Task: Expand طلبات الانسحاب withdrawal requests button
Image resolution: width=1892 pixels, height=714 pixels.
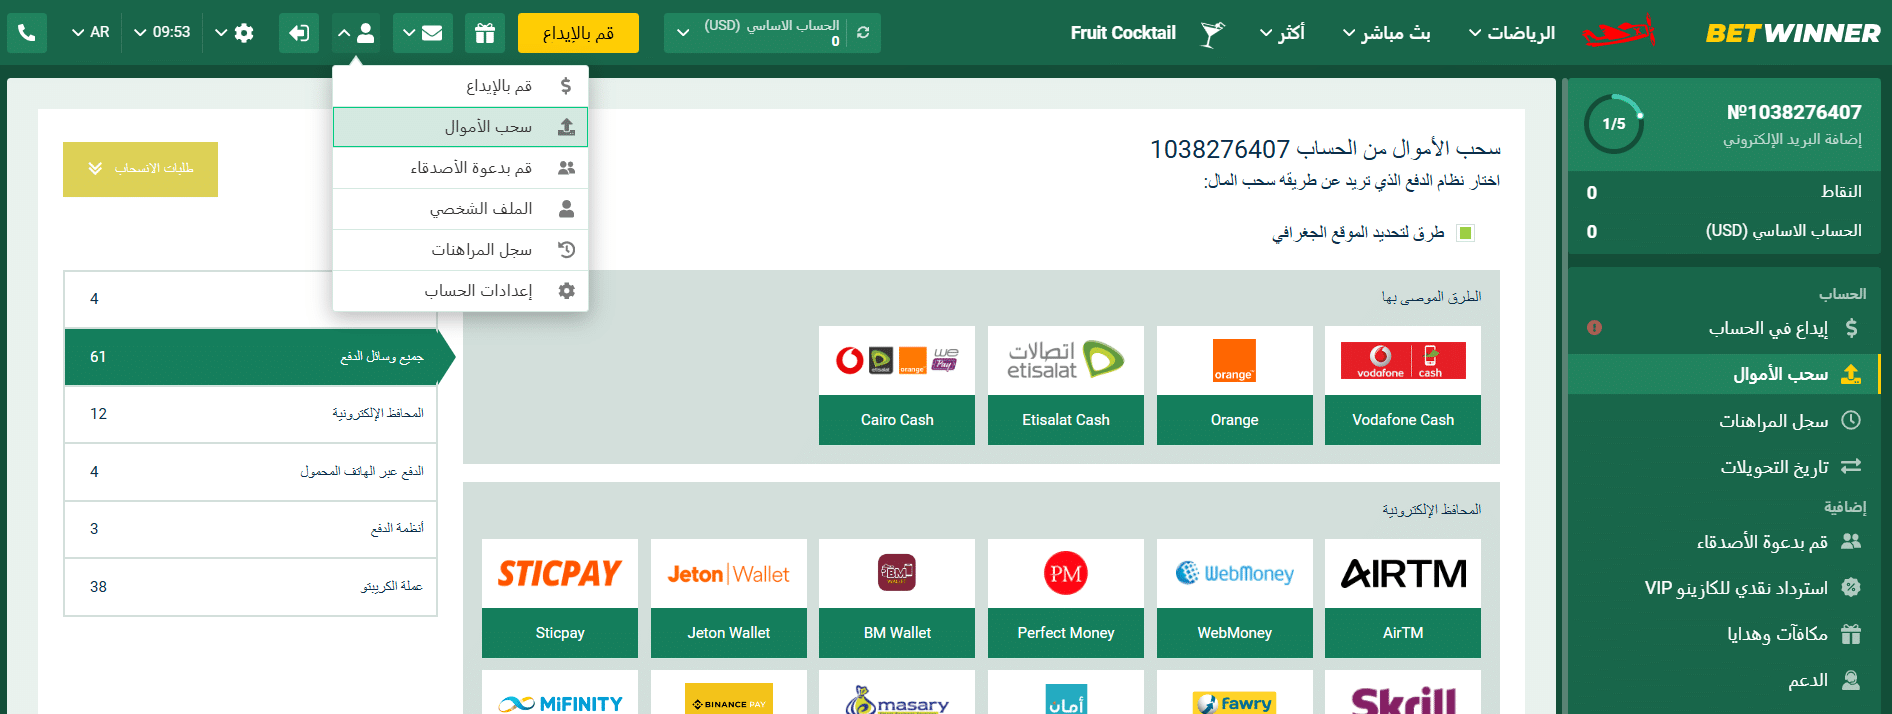Action: (140, 169)
